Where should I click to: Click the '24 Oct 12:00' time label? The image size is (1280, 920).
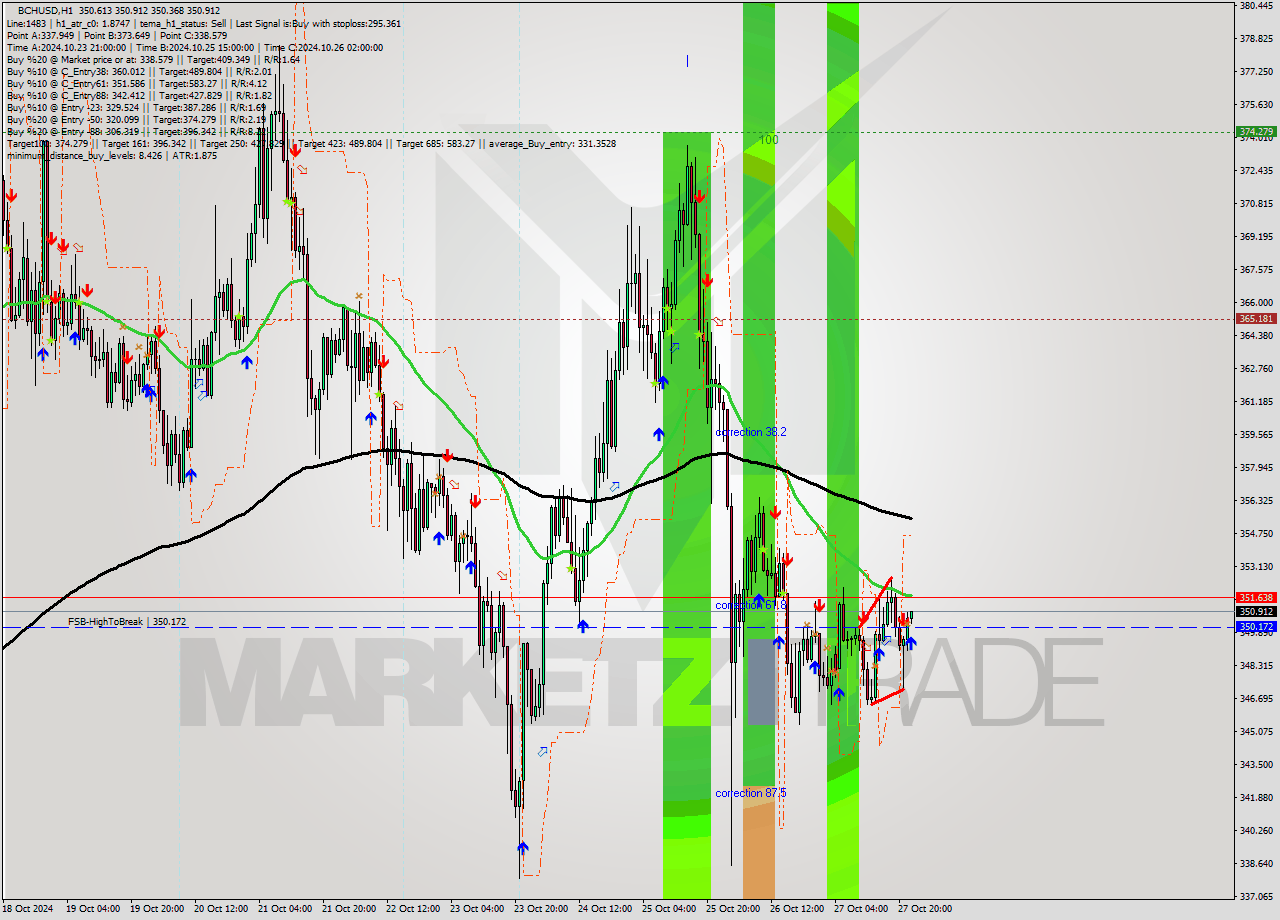point(604,909)
